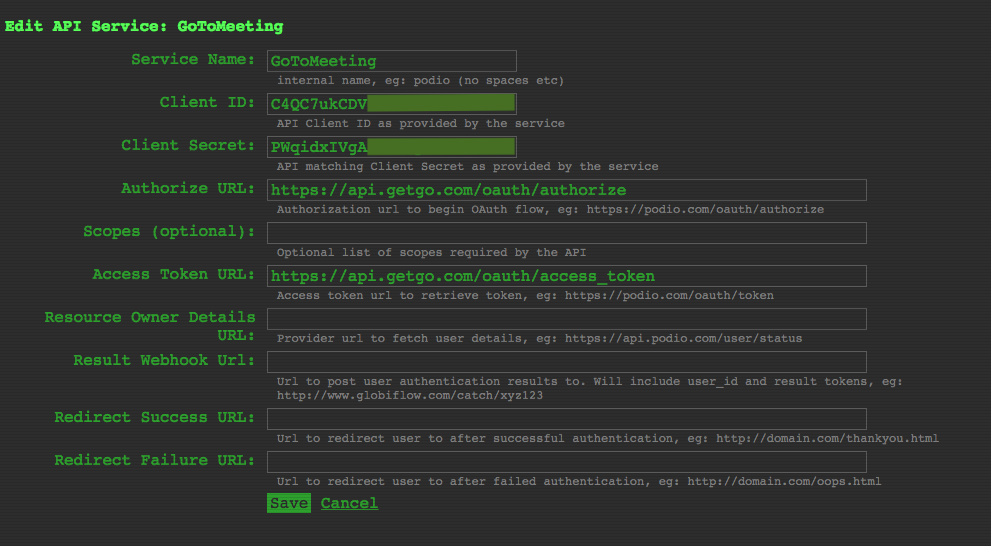The width and height of the screenshot is (991, 546).
Task: Click the Result Webhook Url input field
Action: point(567,362)
